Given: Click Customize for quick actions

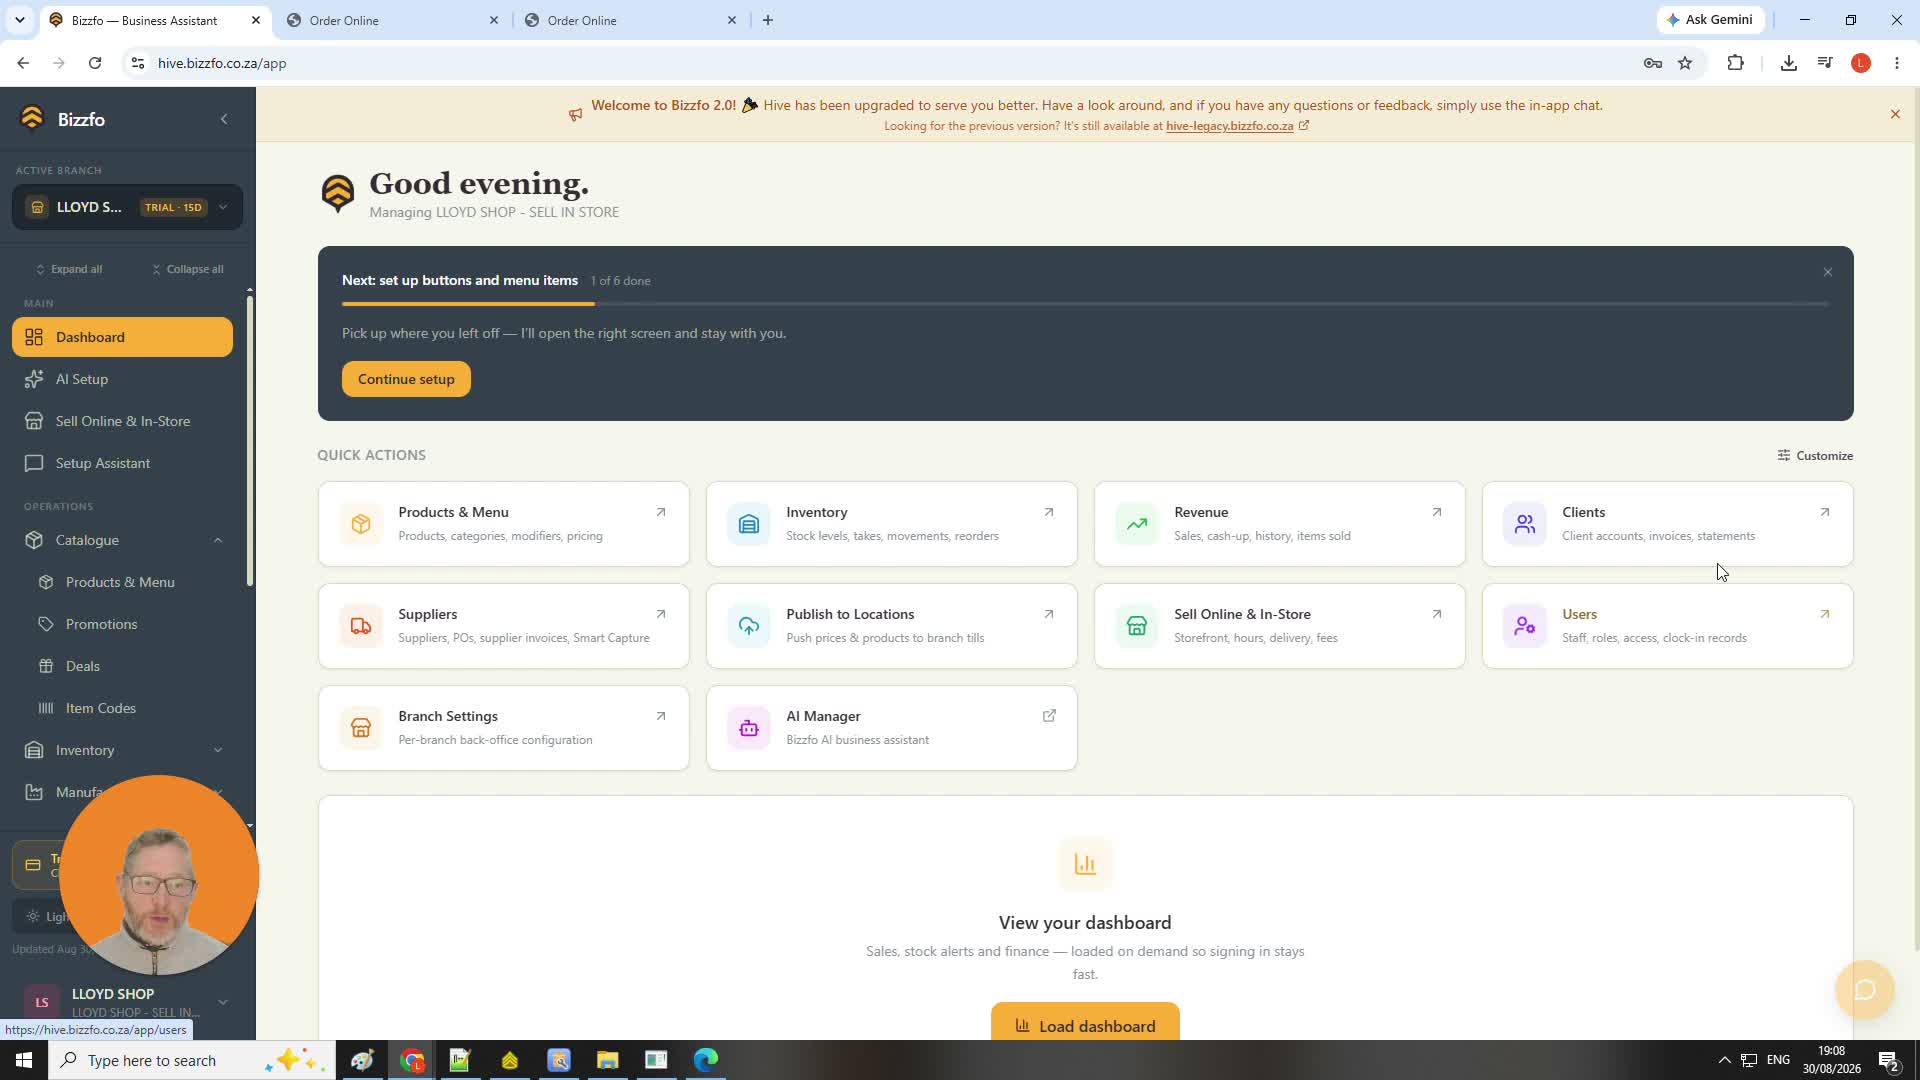Looking at the screenshot, I should pyautogui.click(x=1815, y=455).
